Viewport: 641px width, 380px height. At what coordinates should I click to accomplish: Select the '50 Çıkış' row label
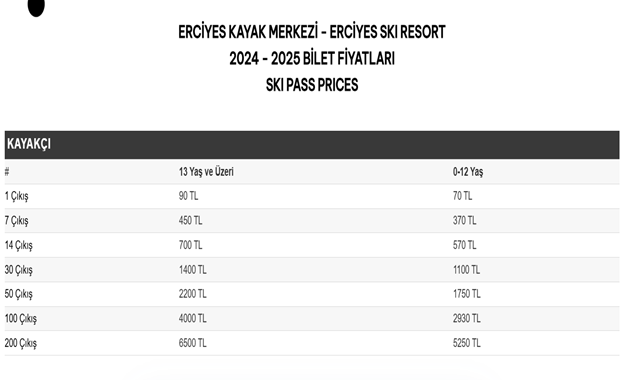[x=18, y=294]
